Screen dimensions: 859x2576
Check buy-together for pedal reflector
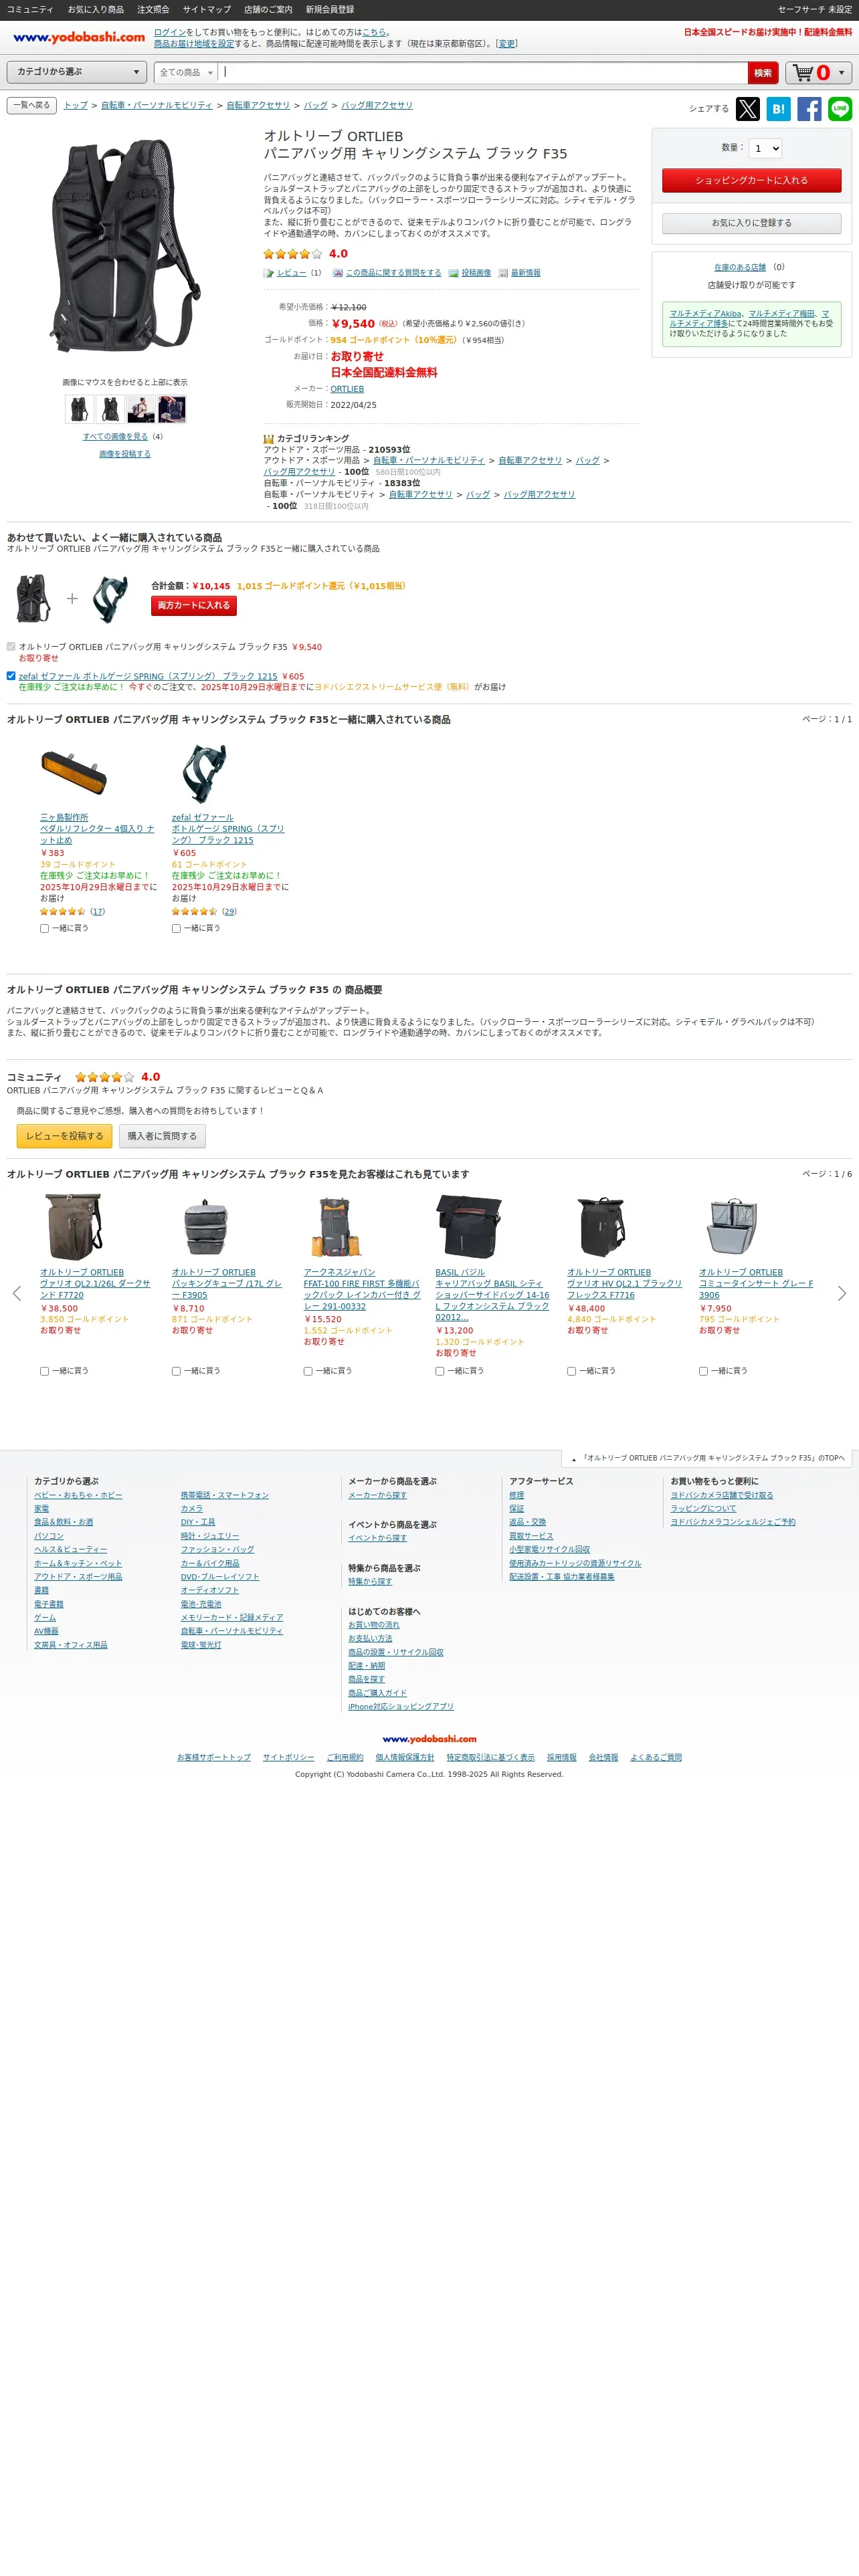44,928
